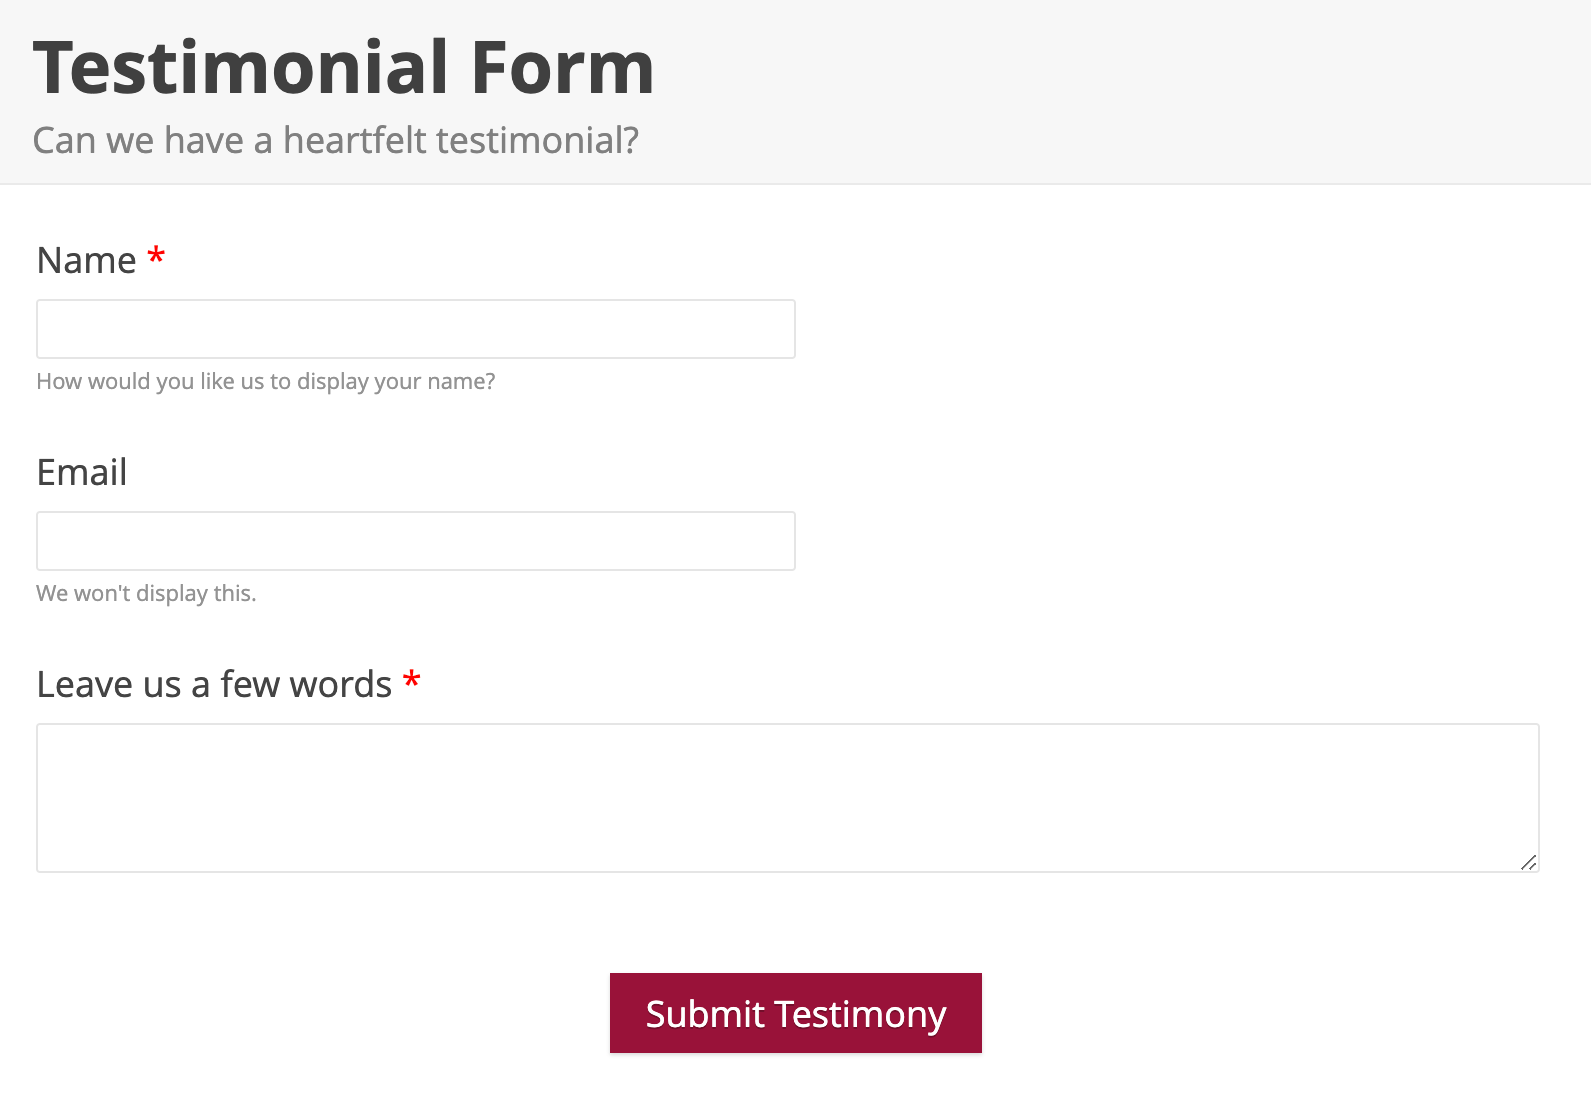This screenshot has width=1591, height=1097.
Task: Click the textarea resize handle
Action: click(1528, 862)
